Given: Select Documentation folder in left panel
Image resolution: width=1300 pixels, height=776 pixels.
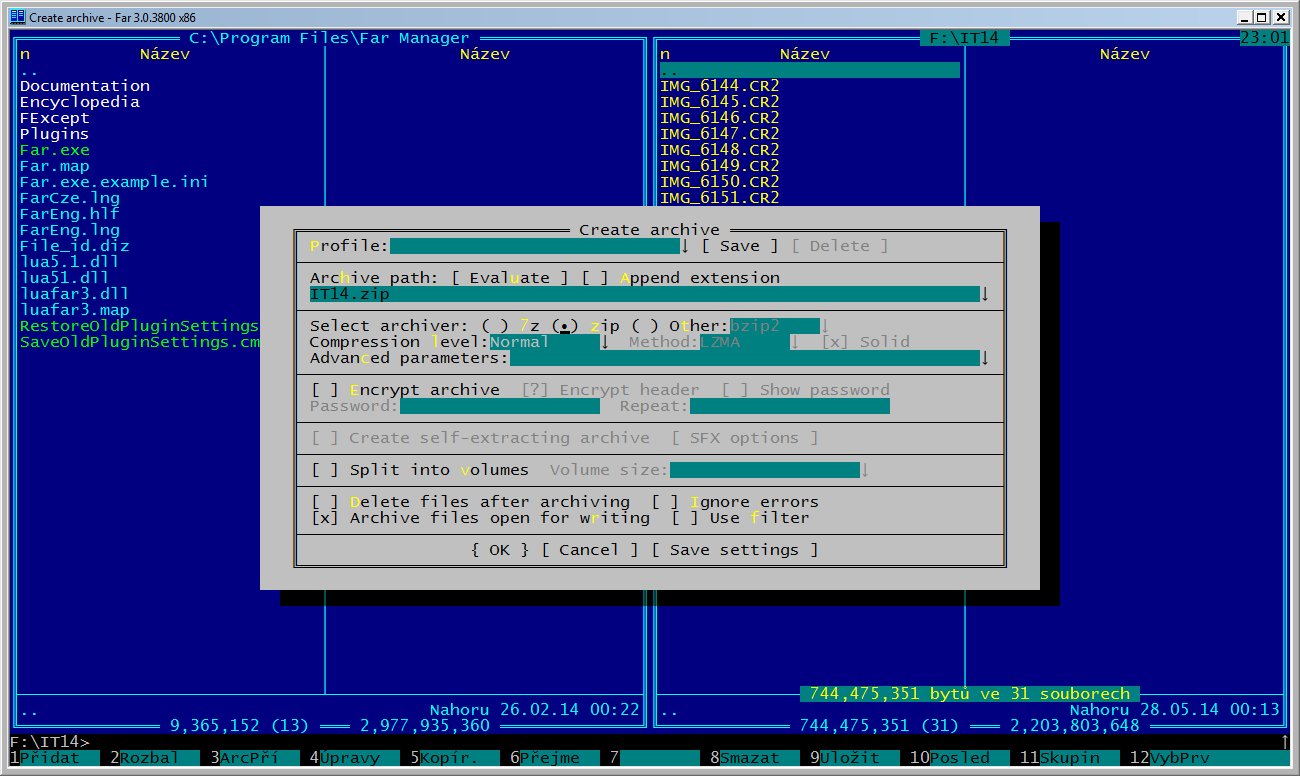Looking at the screenshot, I should pos(85,86).
